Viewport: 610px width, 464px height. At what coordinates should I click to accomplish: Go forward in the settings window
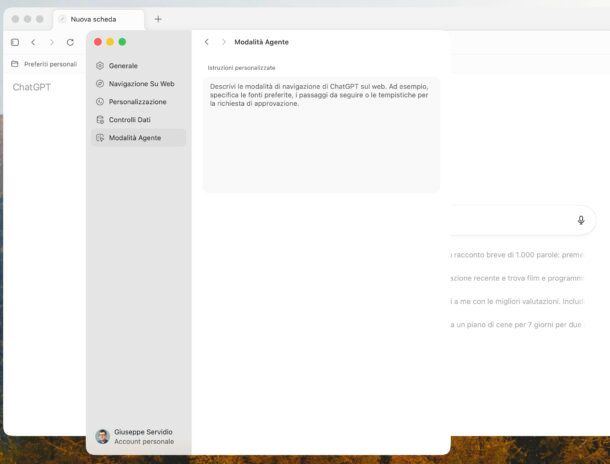223,42
